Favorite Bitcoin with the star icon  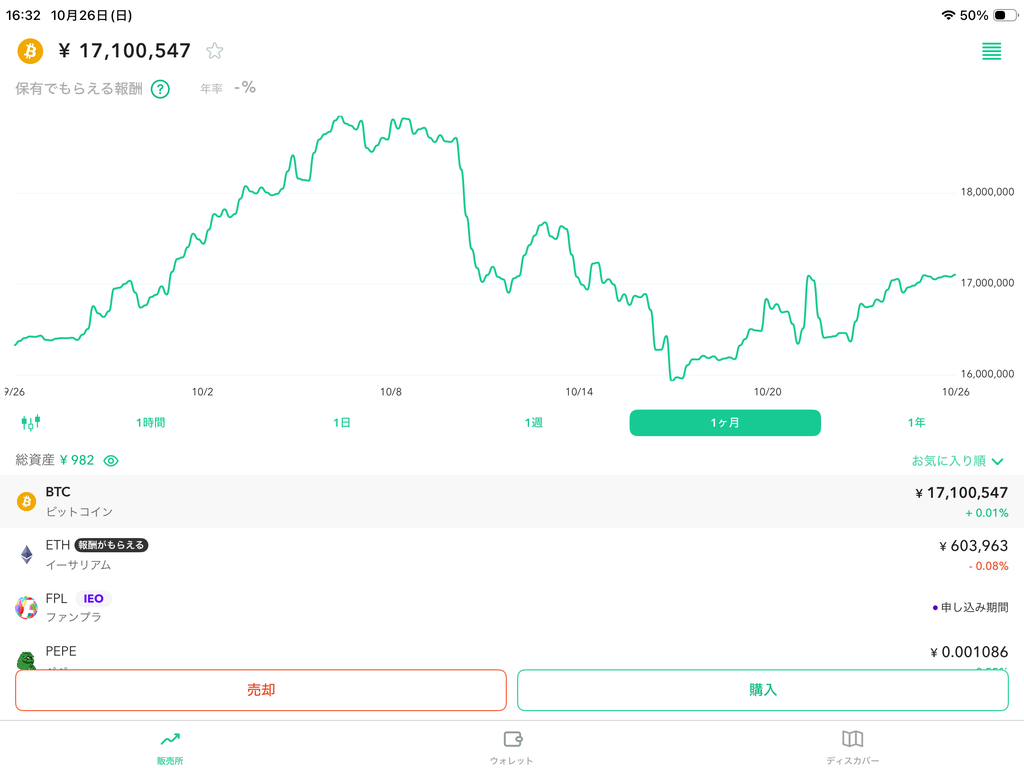pos(214,51)
